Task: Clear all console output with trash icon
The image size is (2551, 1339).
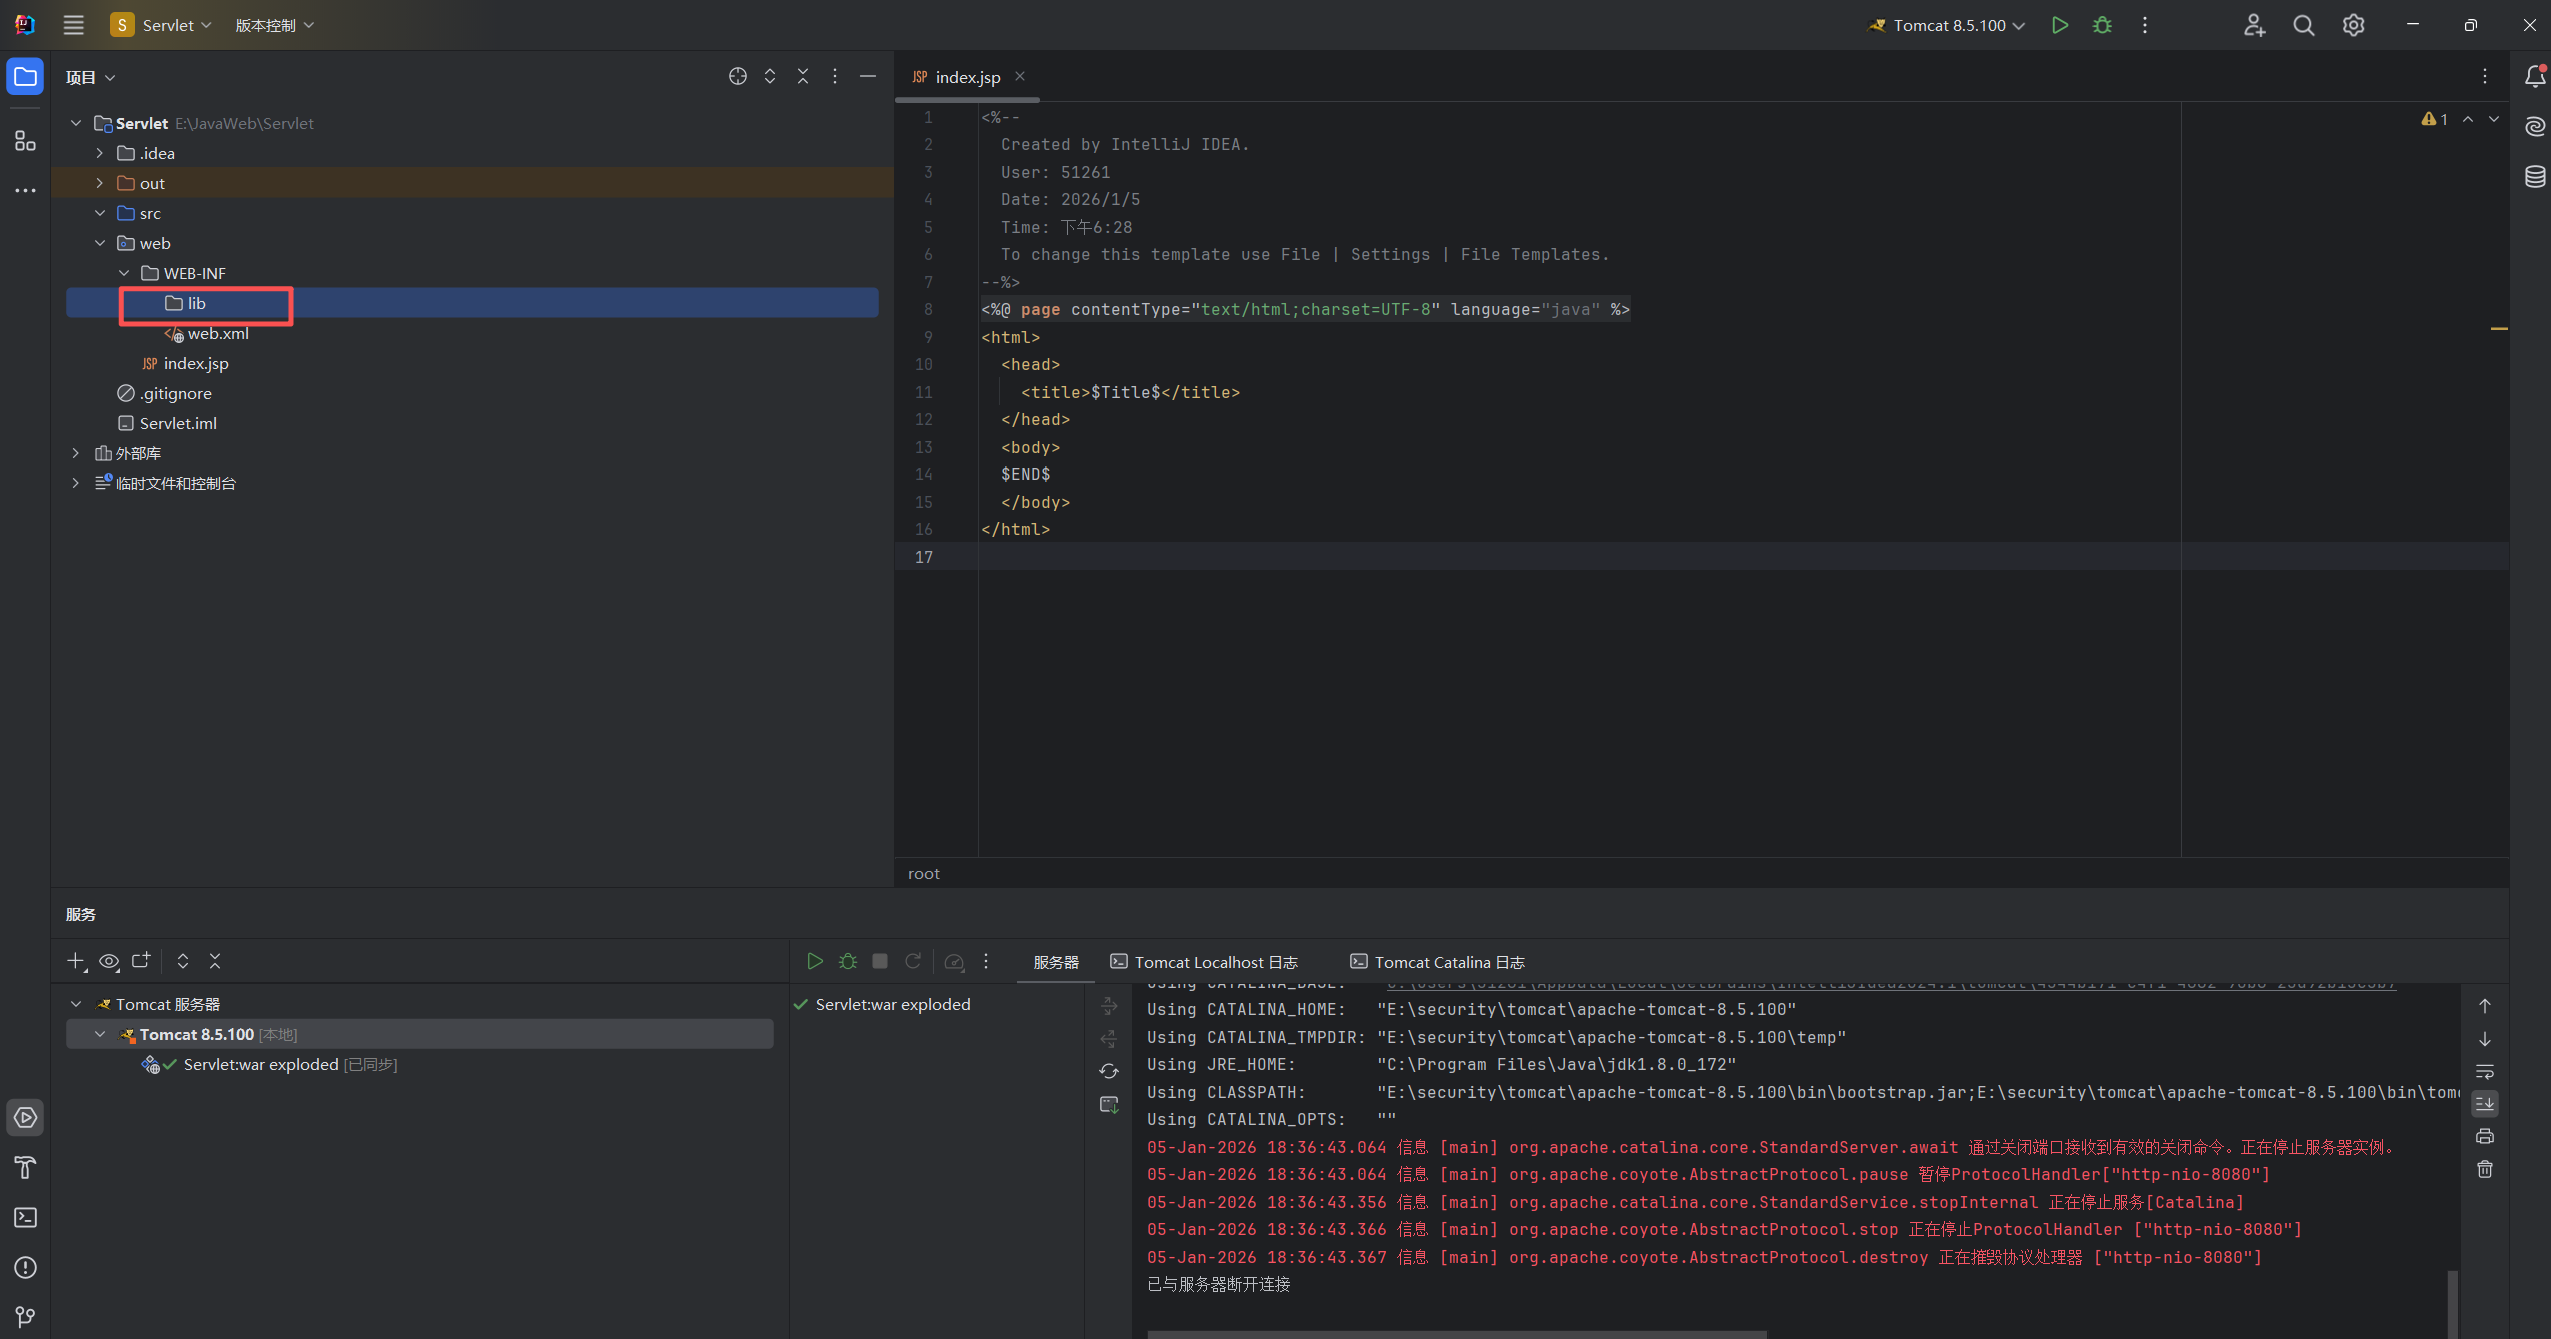Action: point(2484,1169)
